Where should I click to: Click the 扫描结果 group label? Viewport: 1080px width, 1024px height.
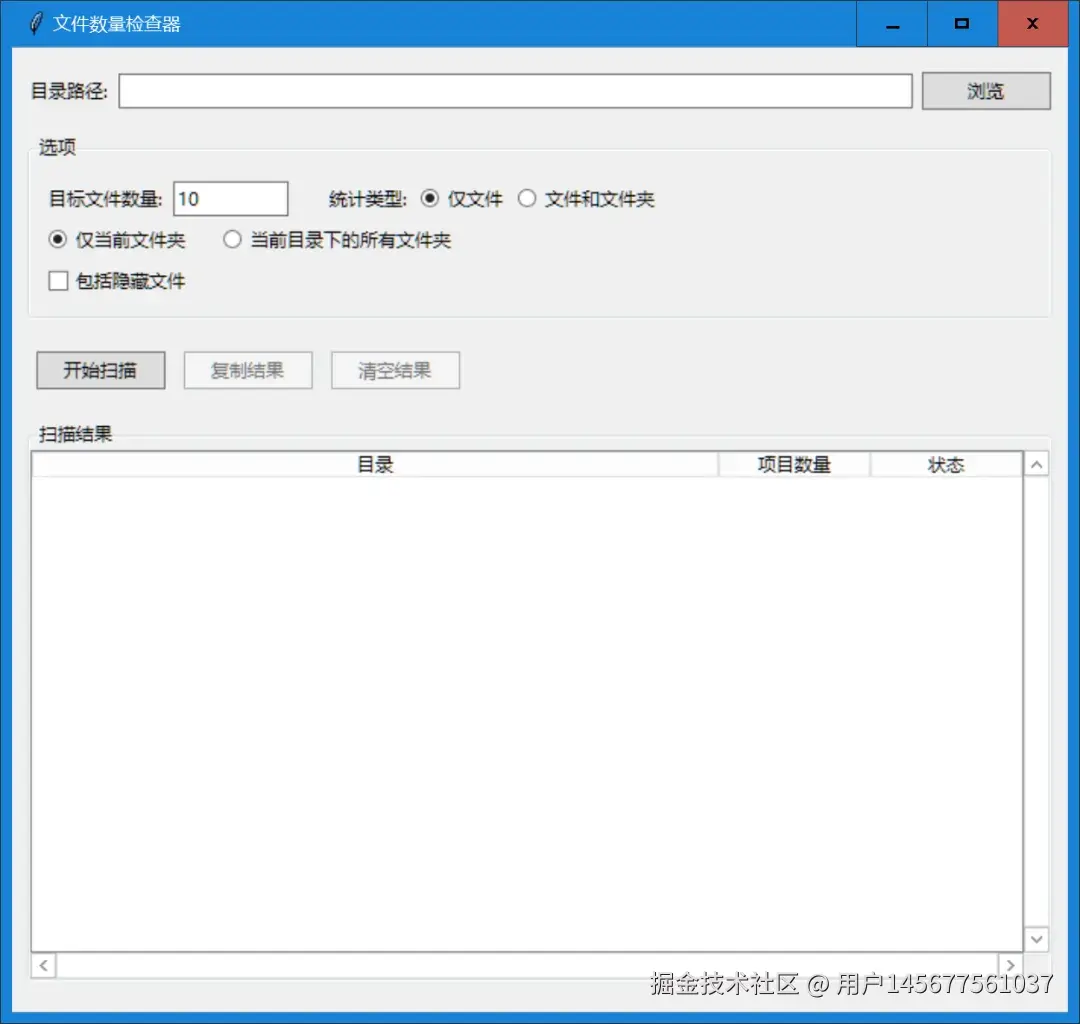[x=76, y=434]
